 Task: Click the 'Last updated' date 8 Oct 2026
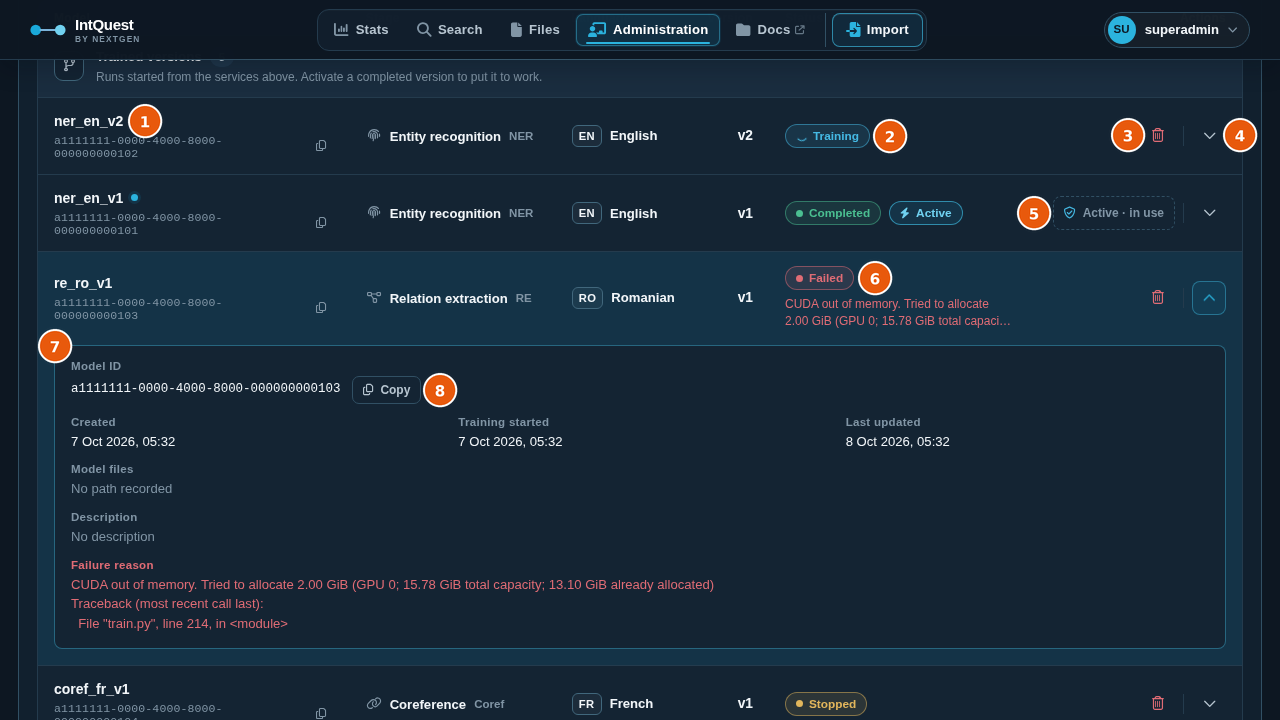(x=898, y=442)
